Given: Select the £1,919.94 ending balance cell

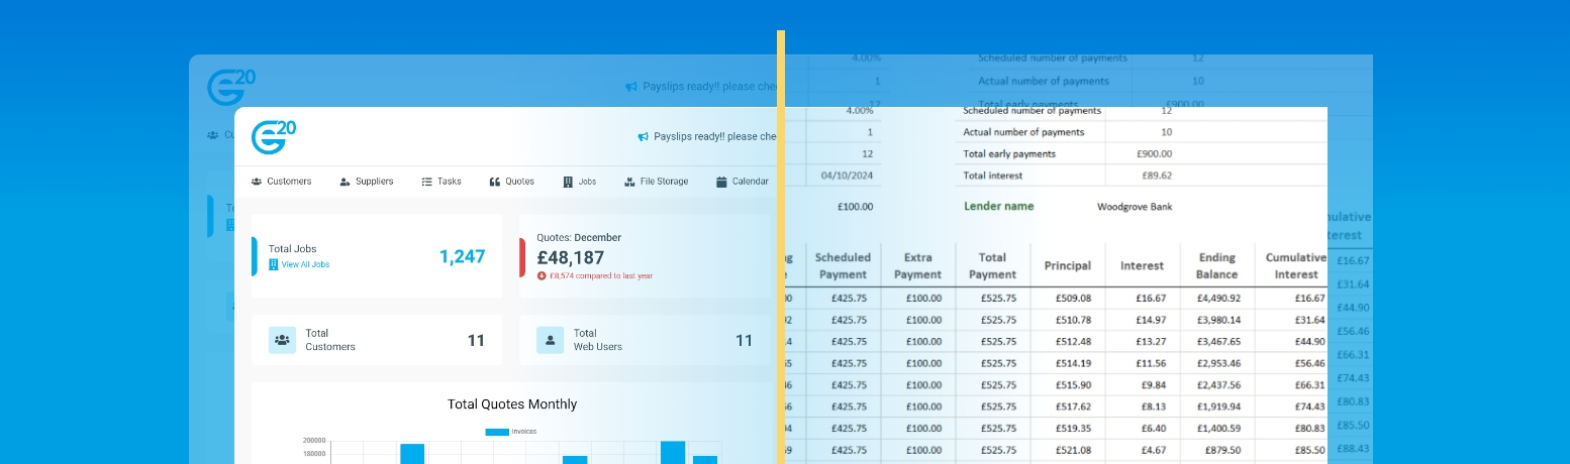Looking at the screenshot, I should [x=1218, y=407].
